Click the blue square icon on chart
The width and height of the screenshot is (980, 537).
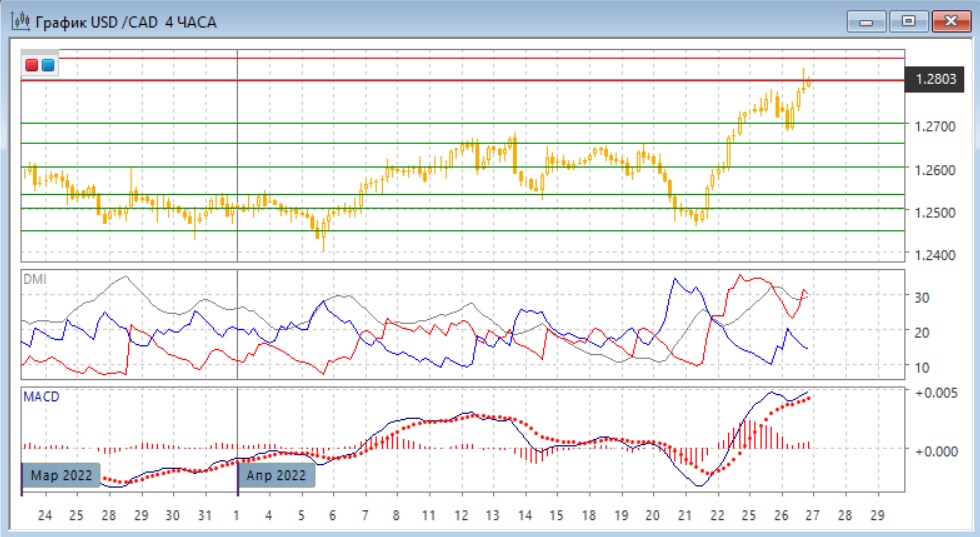coord(47,66)
